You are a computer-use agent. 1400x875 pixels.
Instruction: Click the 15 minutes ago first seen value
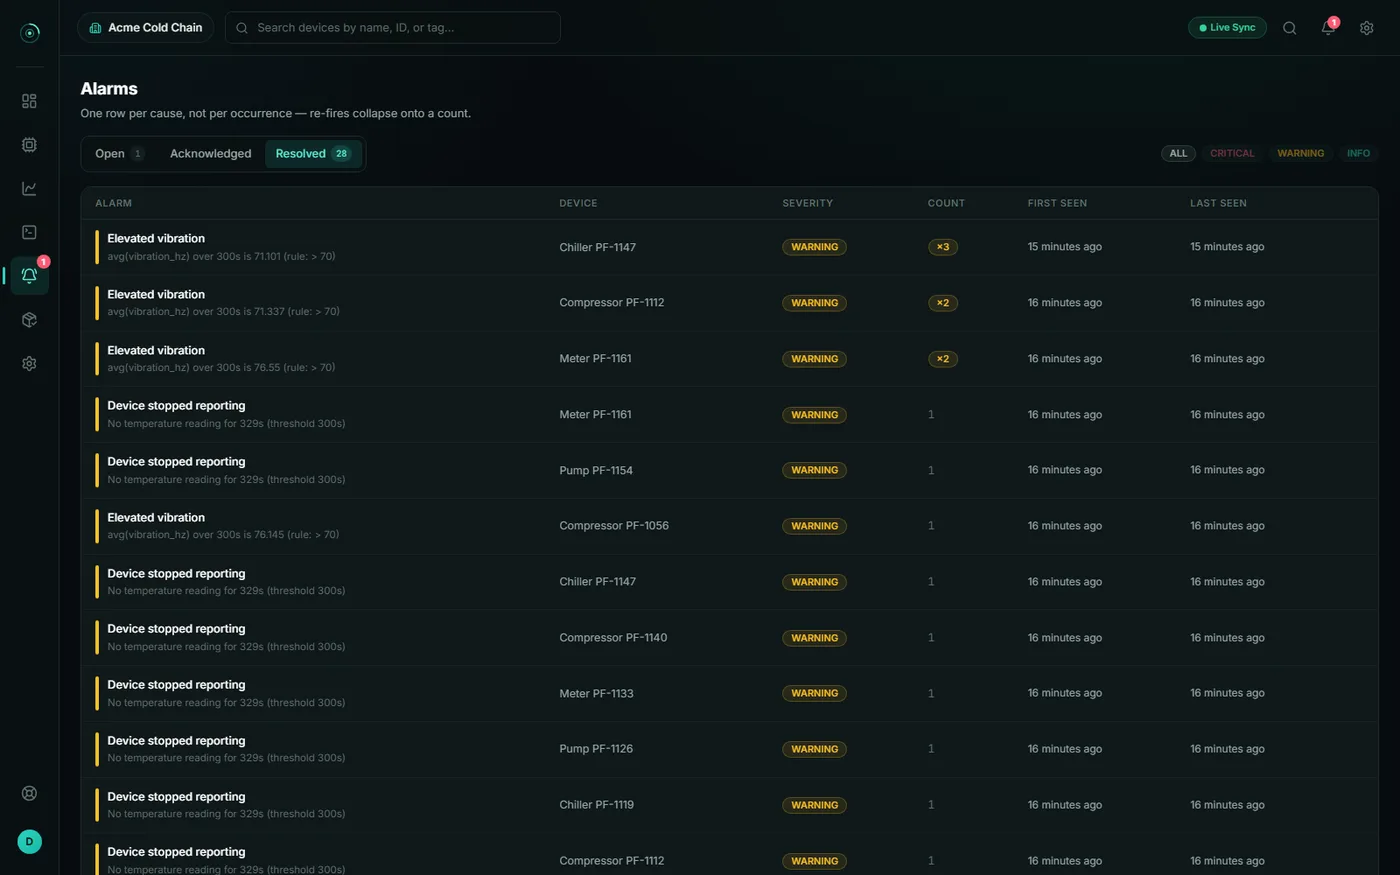point(1064,247)
